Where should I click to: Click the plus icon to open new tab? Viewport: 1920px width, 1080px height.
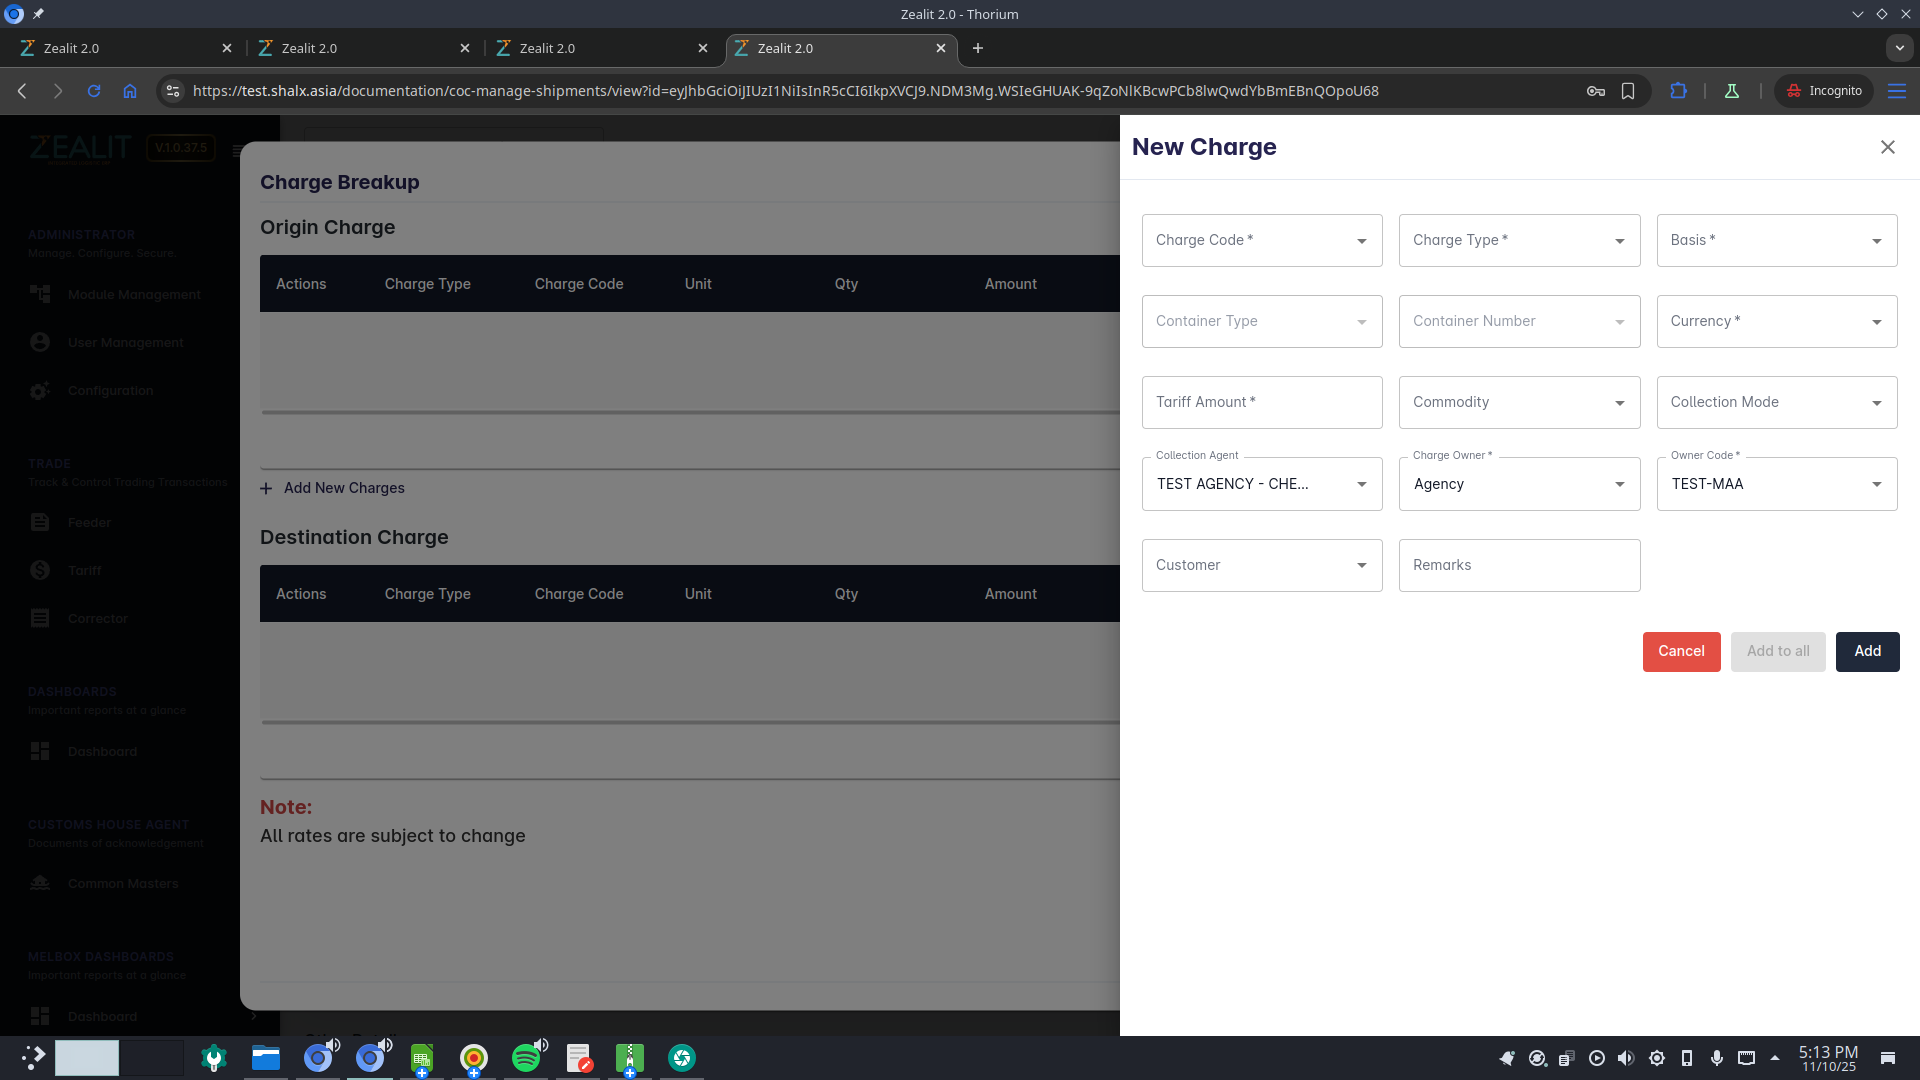coord(978,48)
